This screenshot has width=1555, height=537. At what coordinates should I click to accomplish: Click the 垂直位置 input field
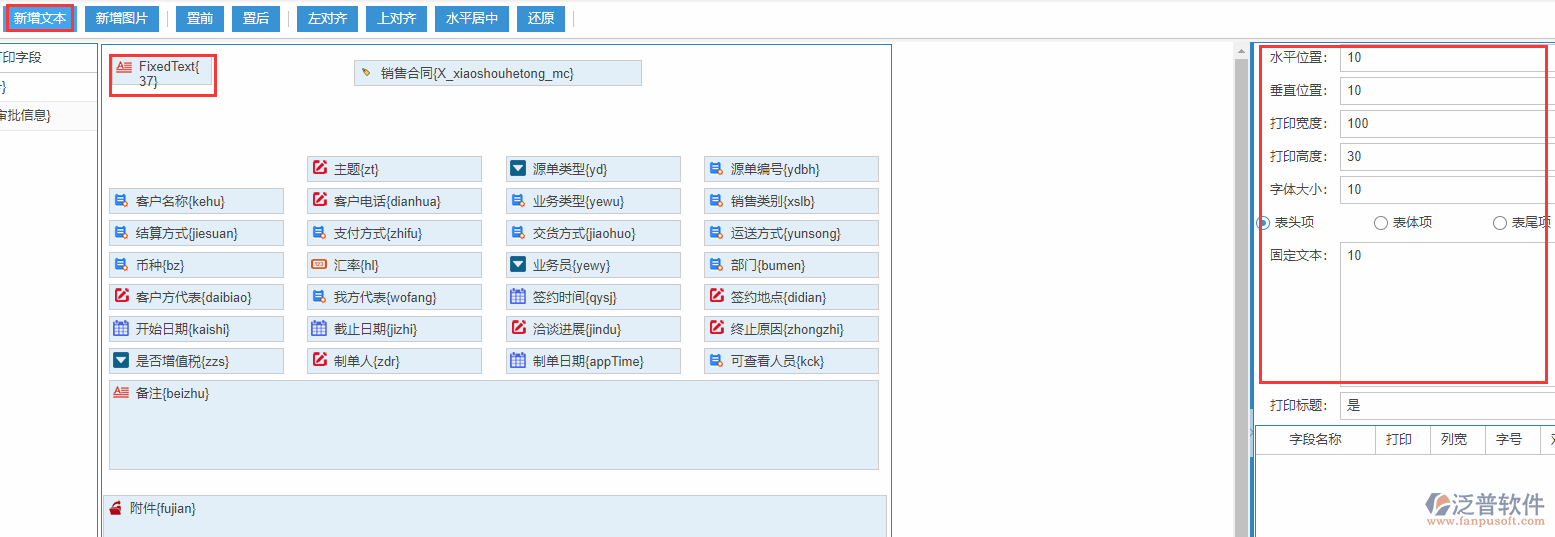(x=1447, y=91)
